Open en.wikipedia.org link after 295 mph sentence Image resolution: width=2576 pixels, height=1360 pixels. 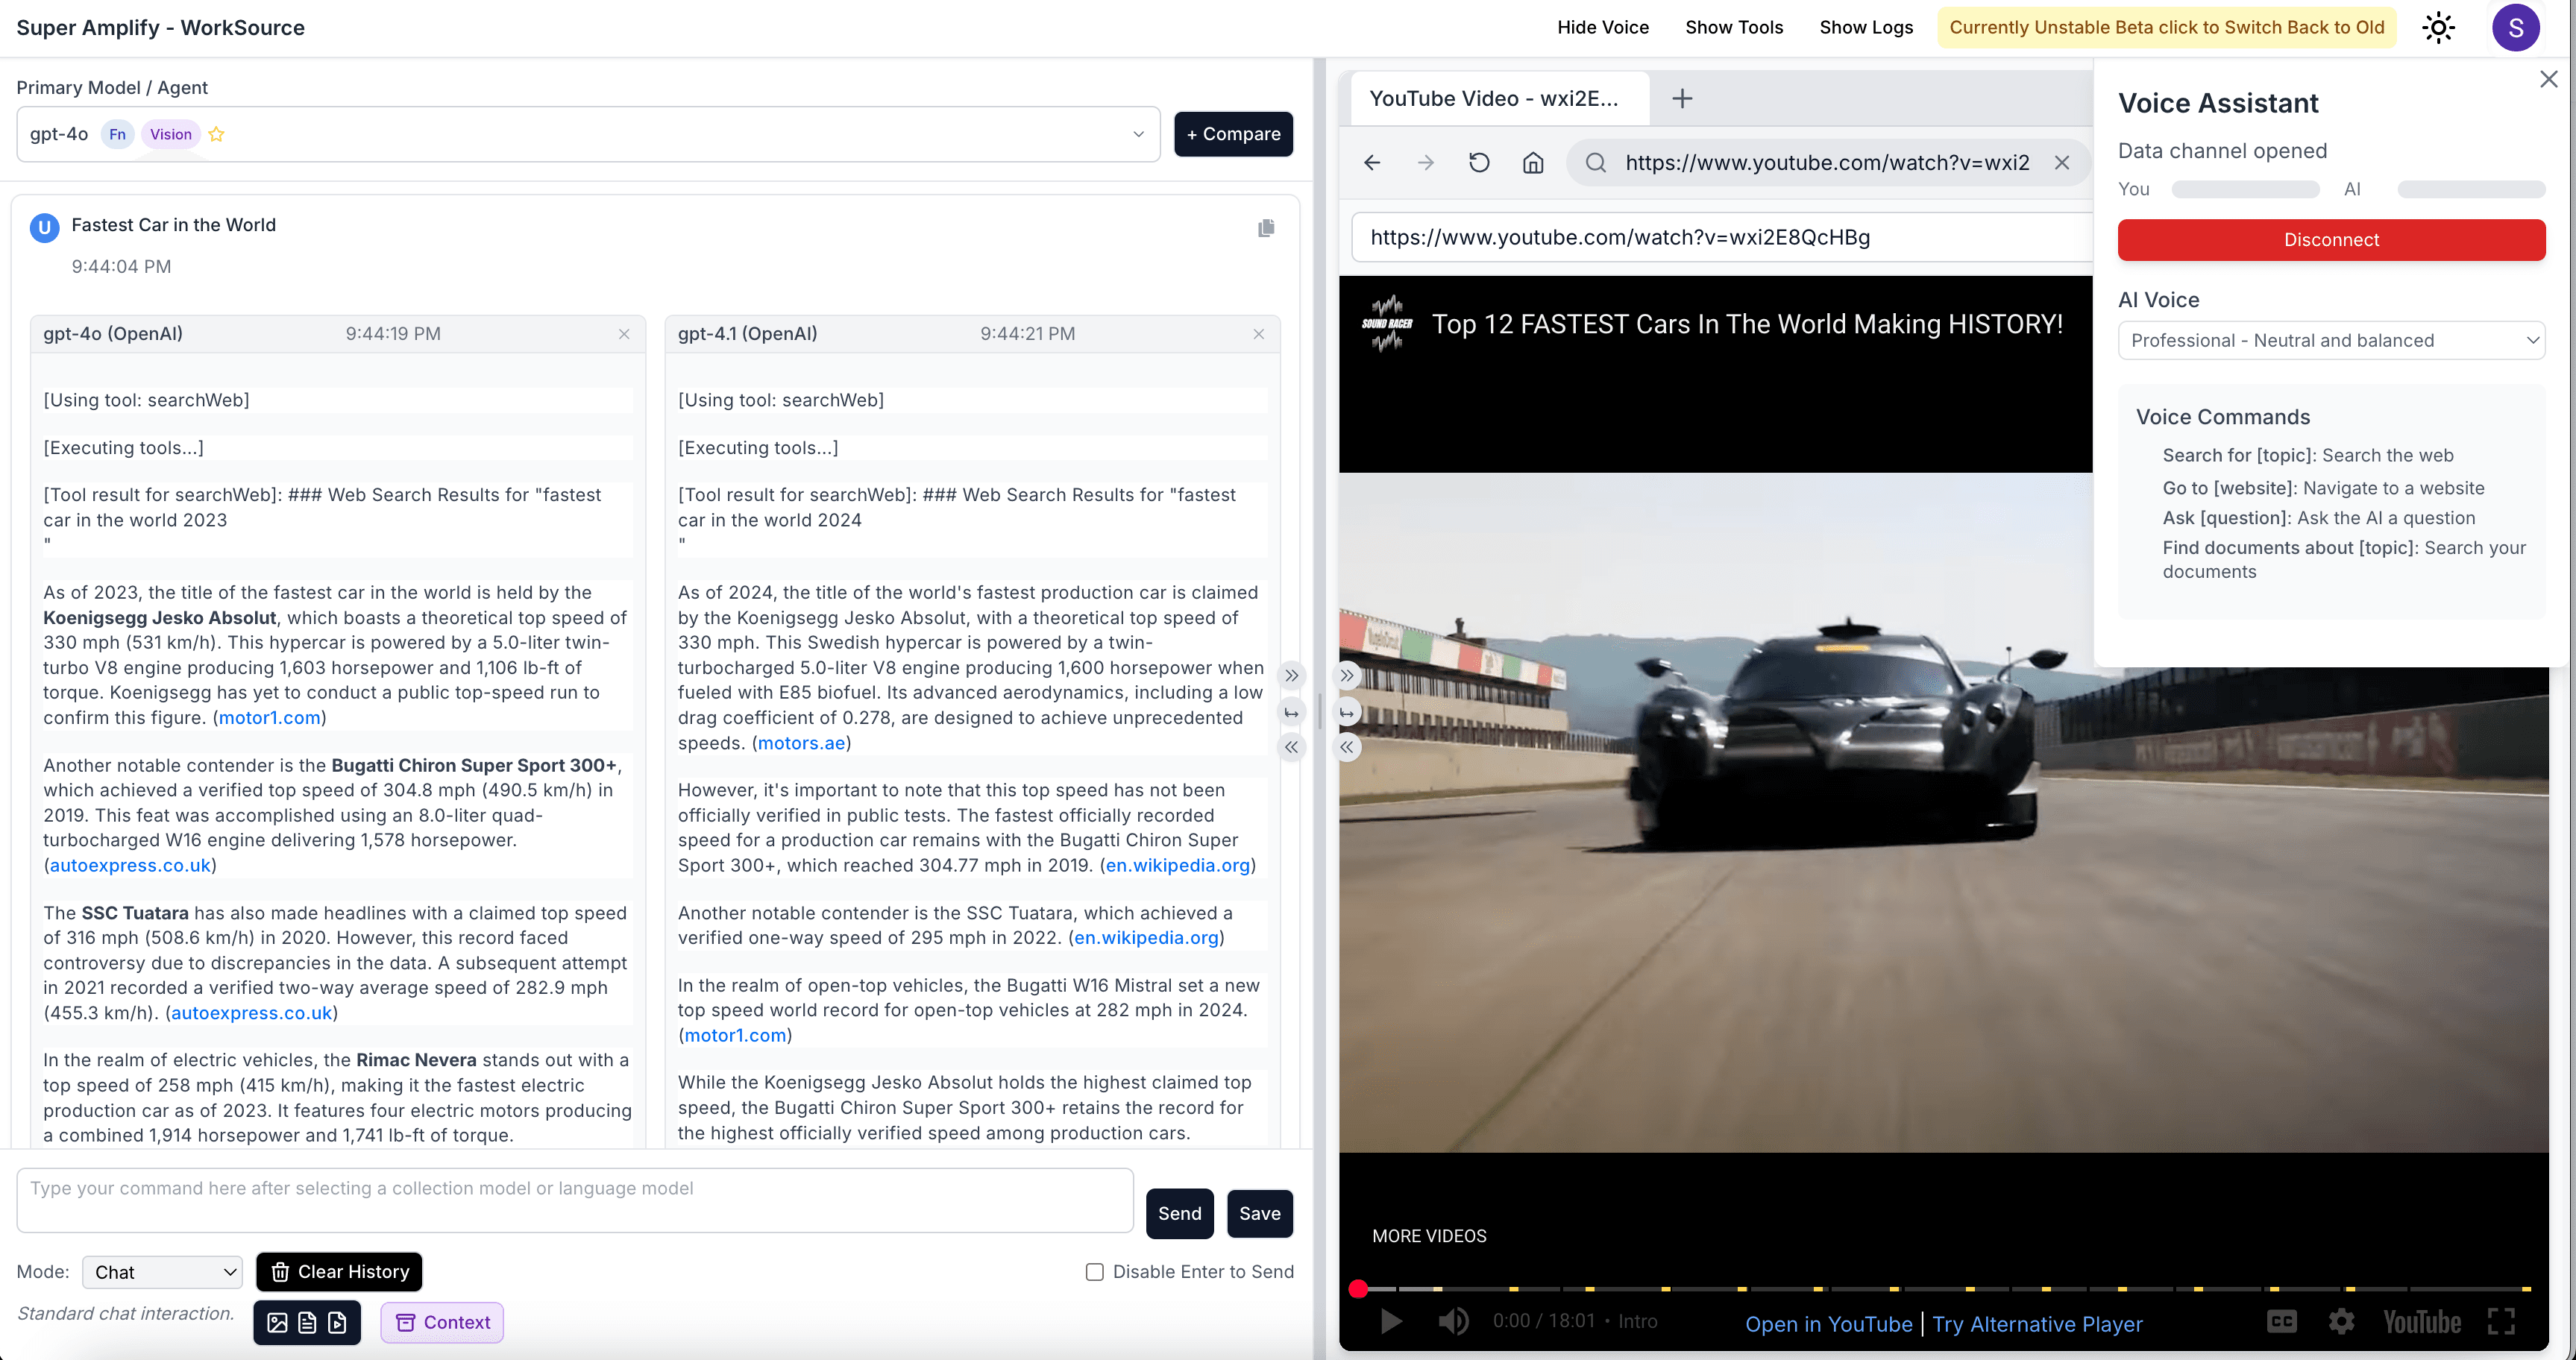(x=1146, y=938)
